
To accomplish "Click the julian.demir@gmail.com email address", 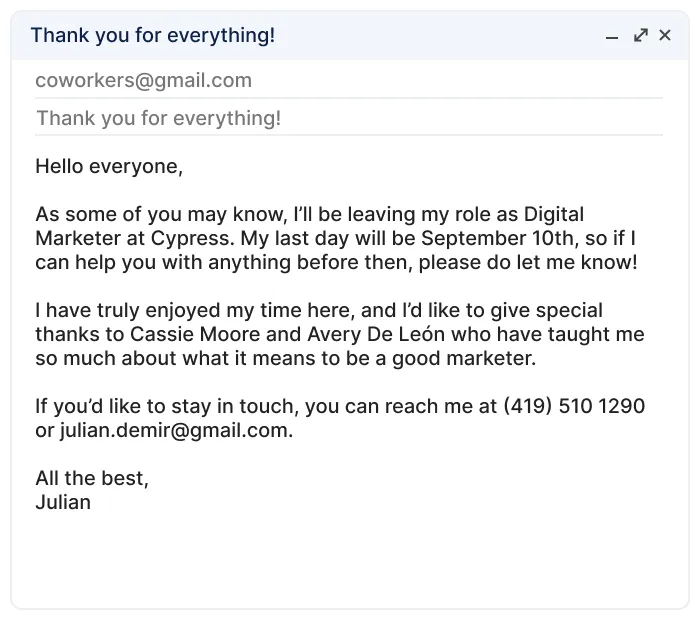I will point(176,431).
